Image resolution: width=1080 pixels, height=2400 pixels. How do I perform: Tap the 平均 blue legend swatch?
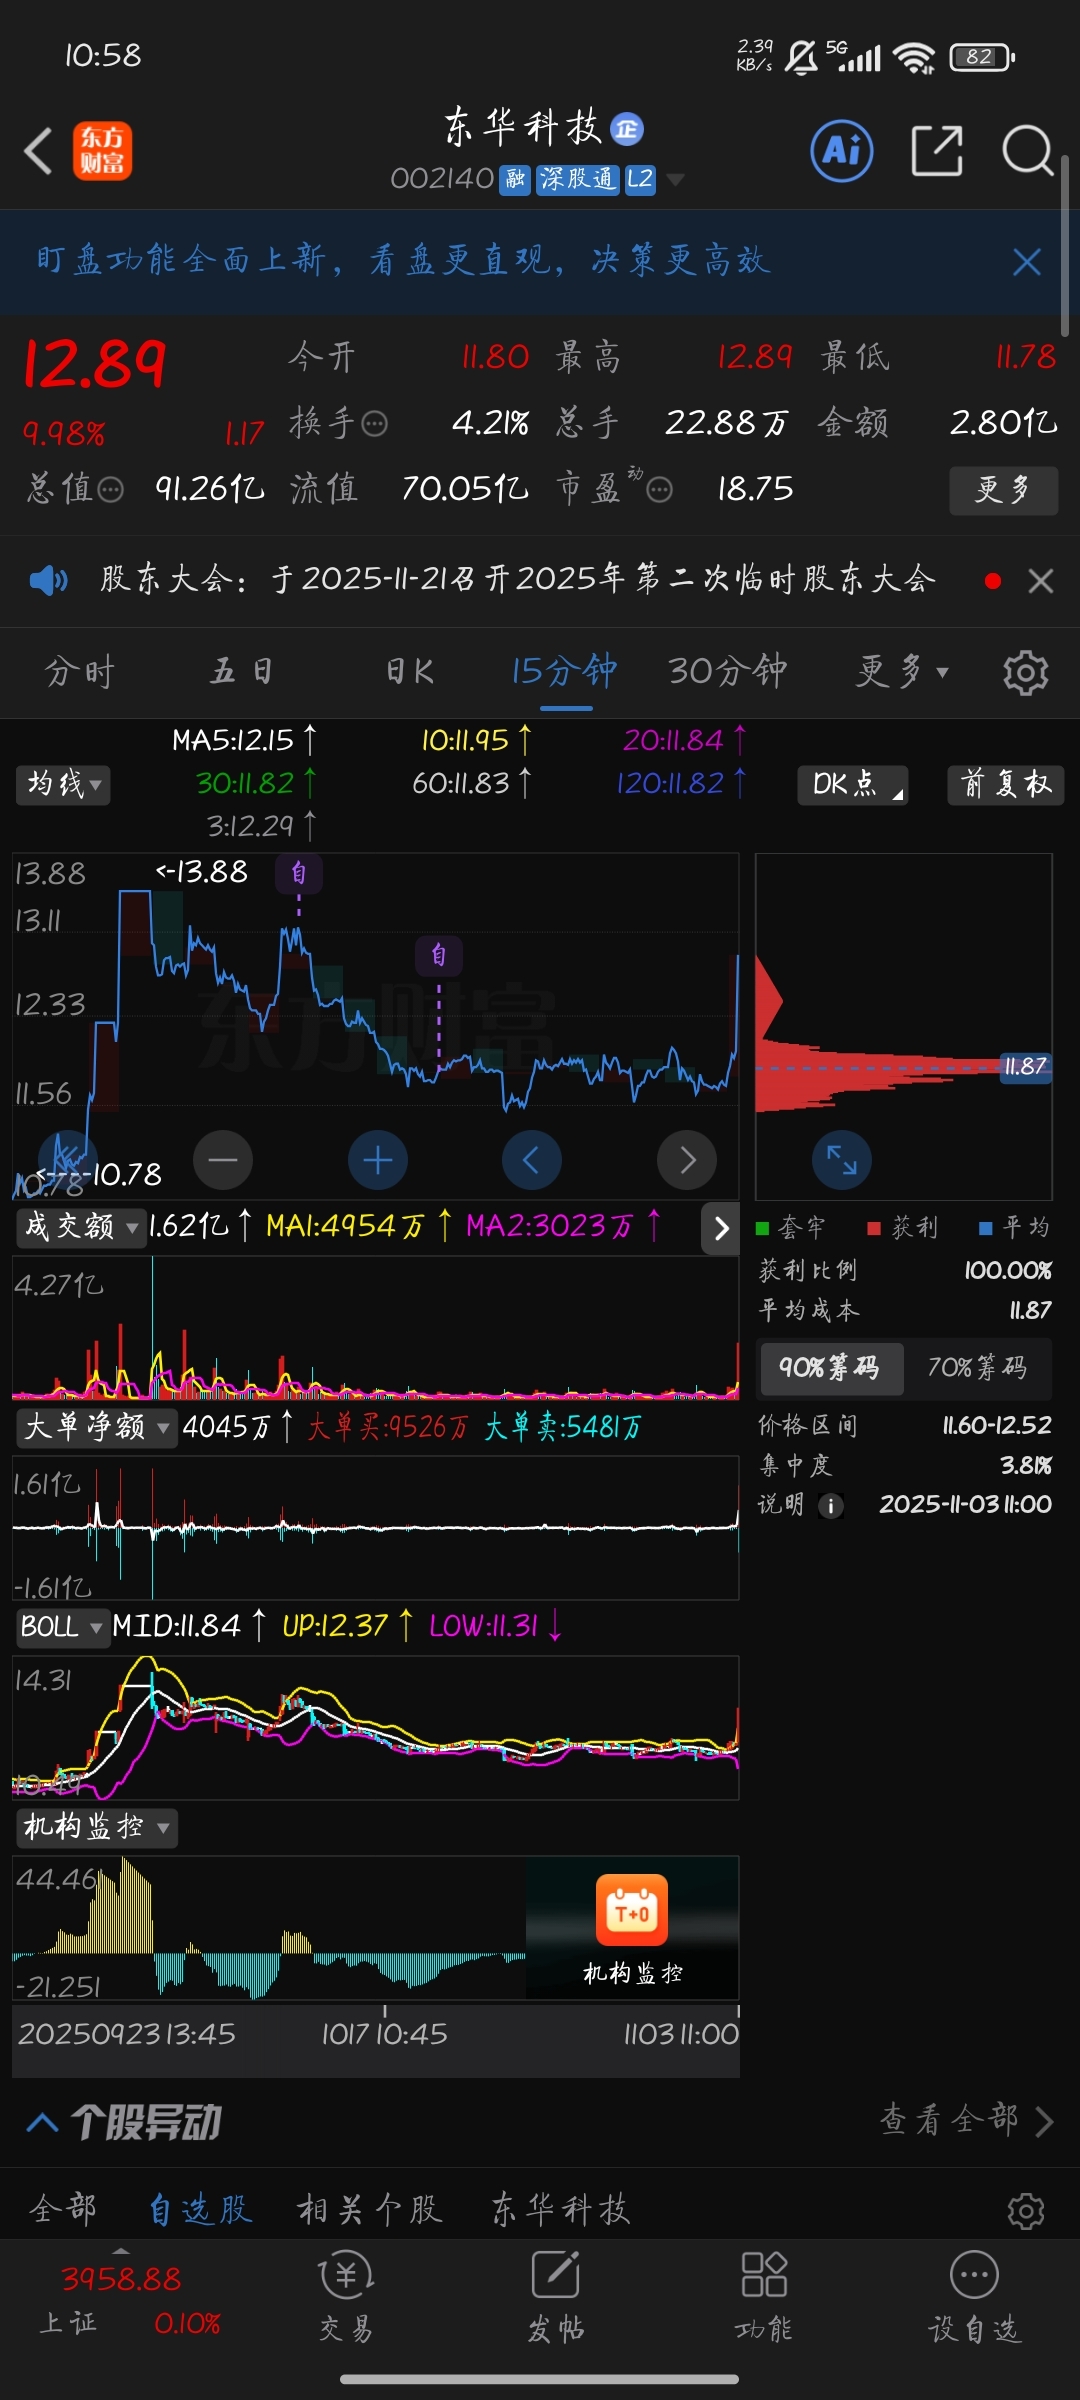[x=986, y=1228]
